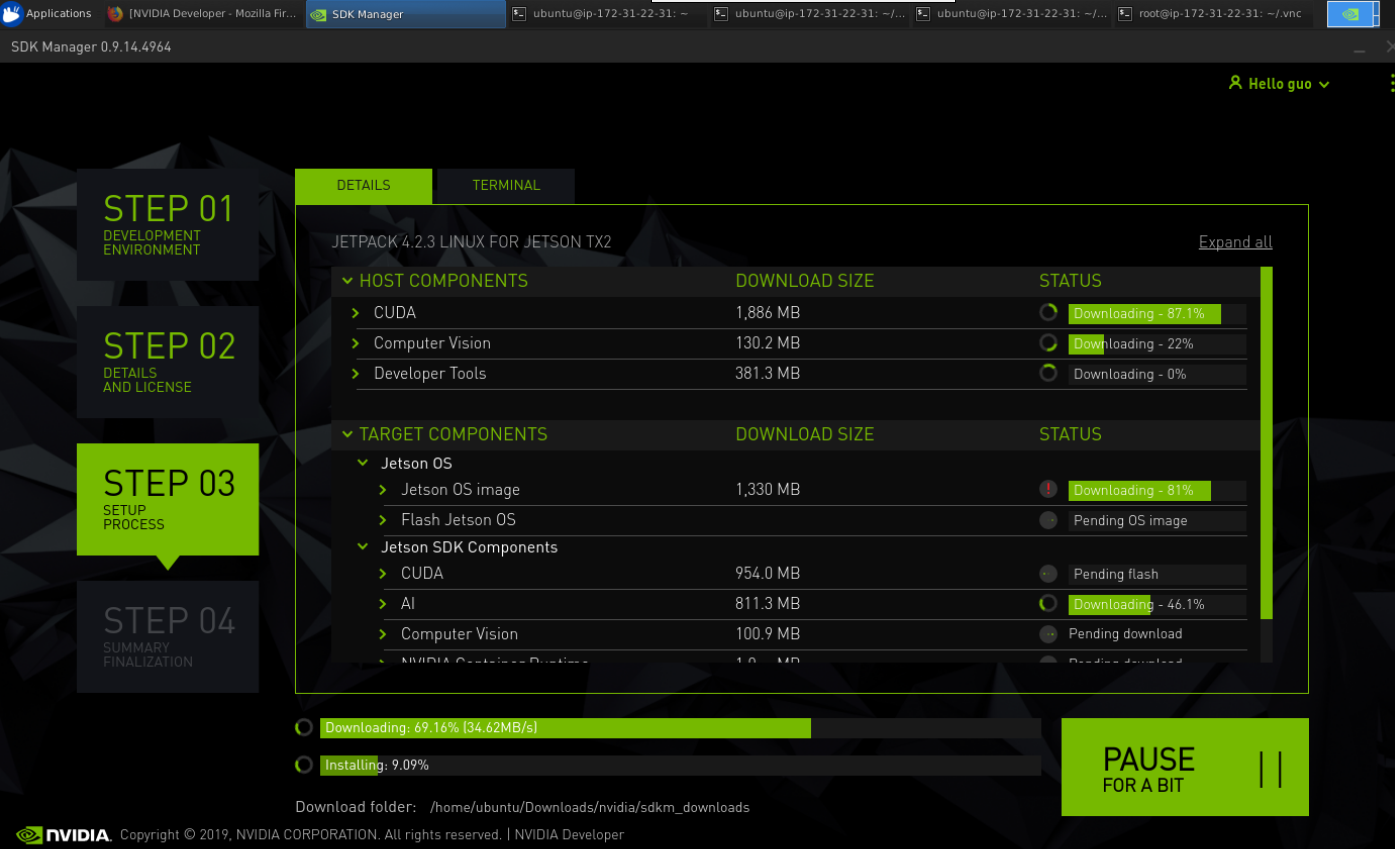The image size is (1395, 849).
Task: Select Step 03 Setup Process
Action: 168,499
